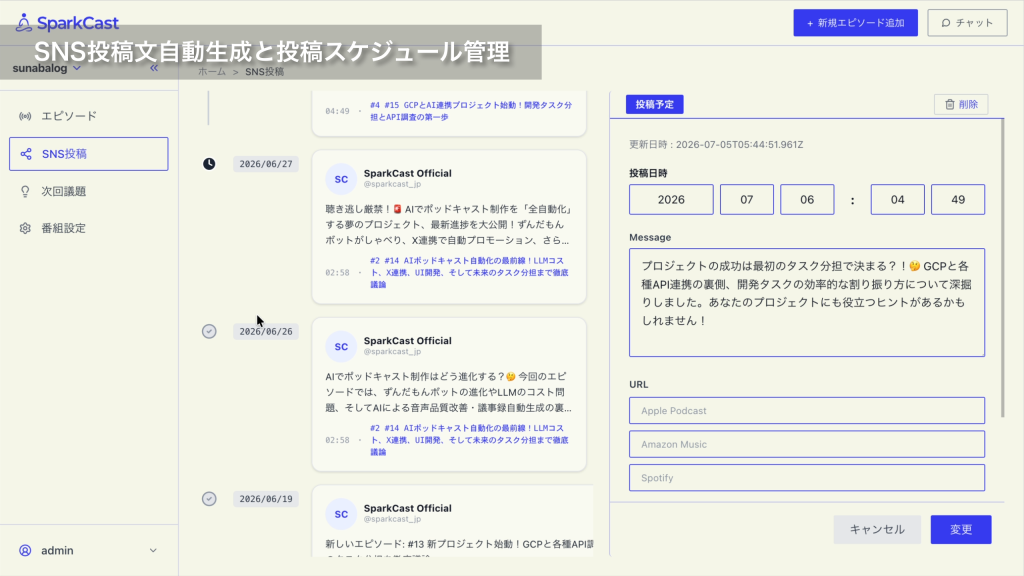Click the 変更 save button

click(961, 530)
